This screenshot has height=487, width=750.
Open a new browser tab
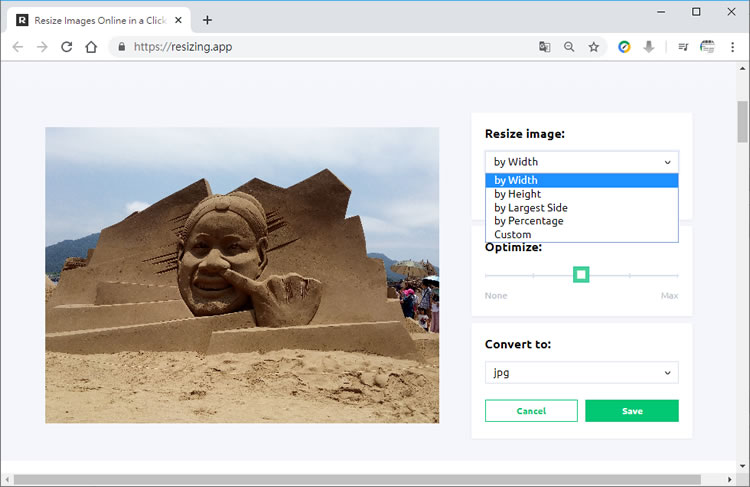pos(207,20)
